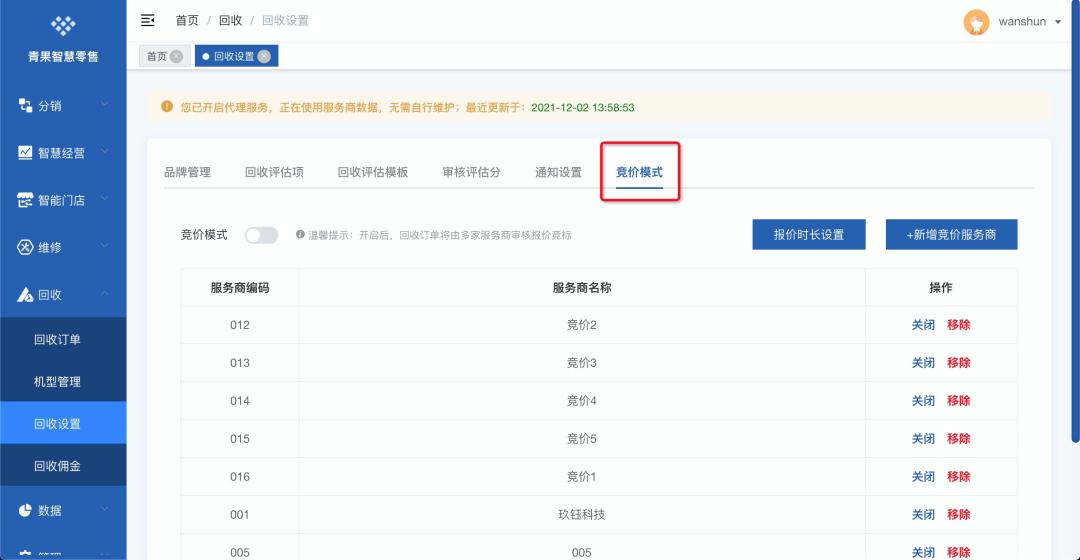This screenshot has height=560, width=1080.
Task: Click 回收 in the breadcrumb
Action: point(230,21)
